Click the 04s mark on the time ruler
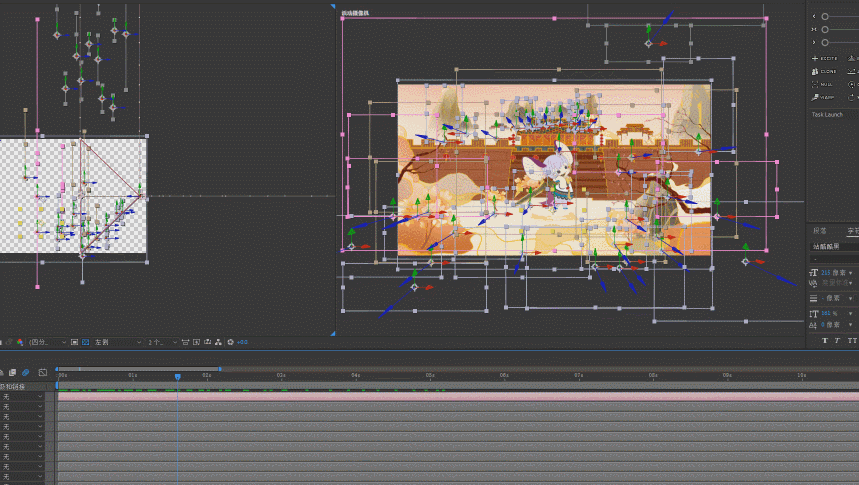Image resolution: width=859 pixels, height=485 pixels. tap(355, 375)
